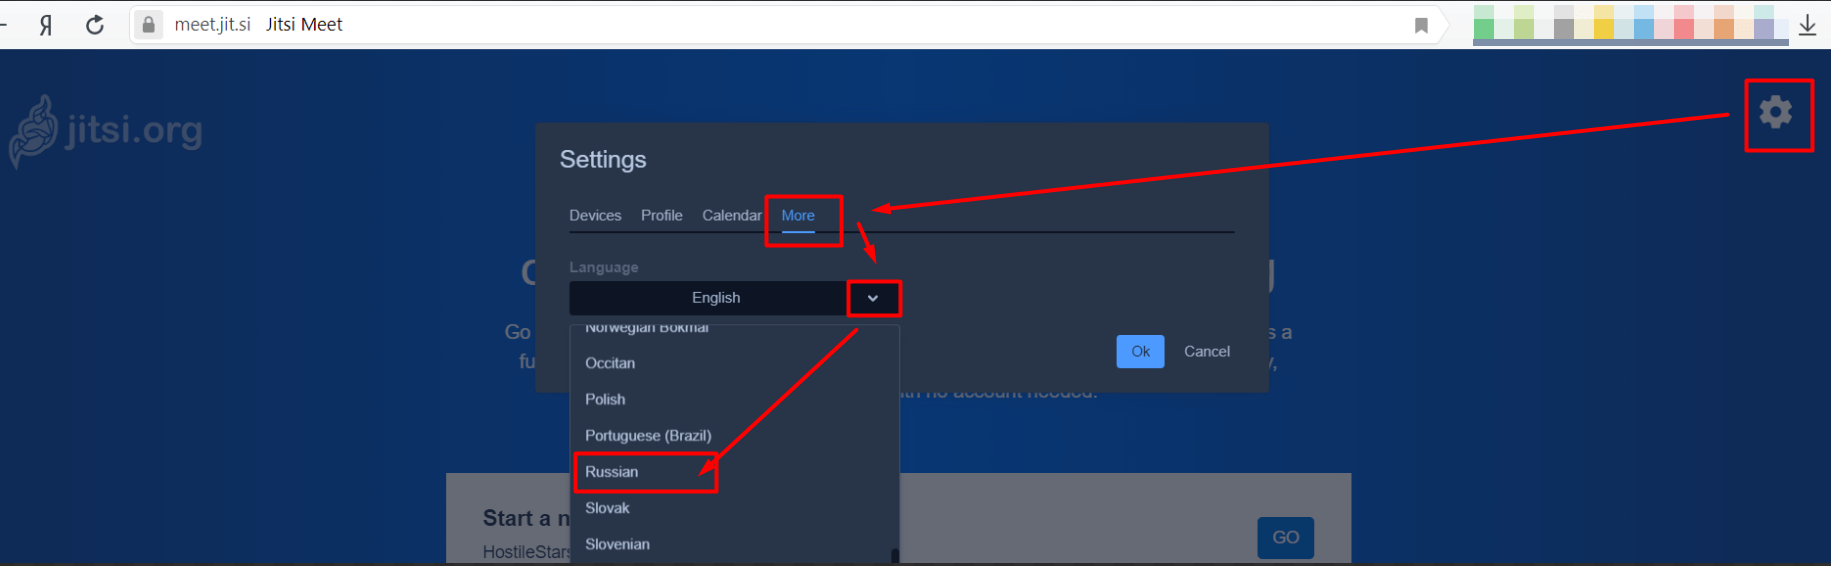1831x566 pixels.
Task: Reload the page with refresh icon
Action: click(x=95, y=25)
